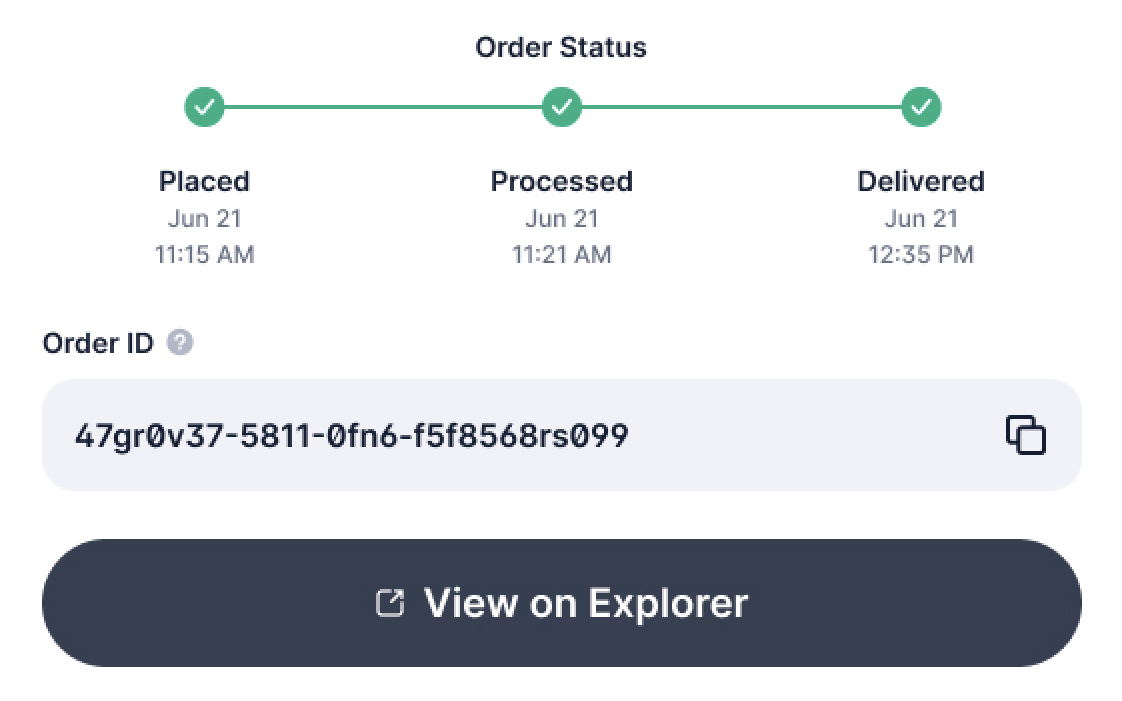Click the Order ID help question mark
The width and height of the screenshot is (1122, 701).
[x=180, y=343]
